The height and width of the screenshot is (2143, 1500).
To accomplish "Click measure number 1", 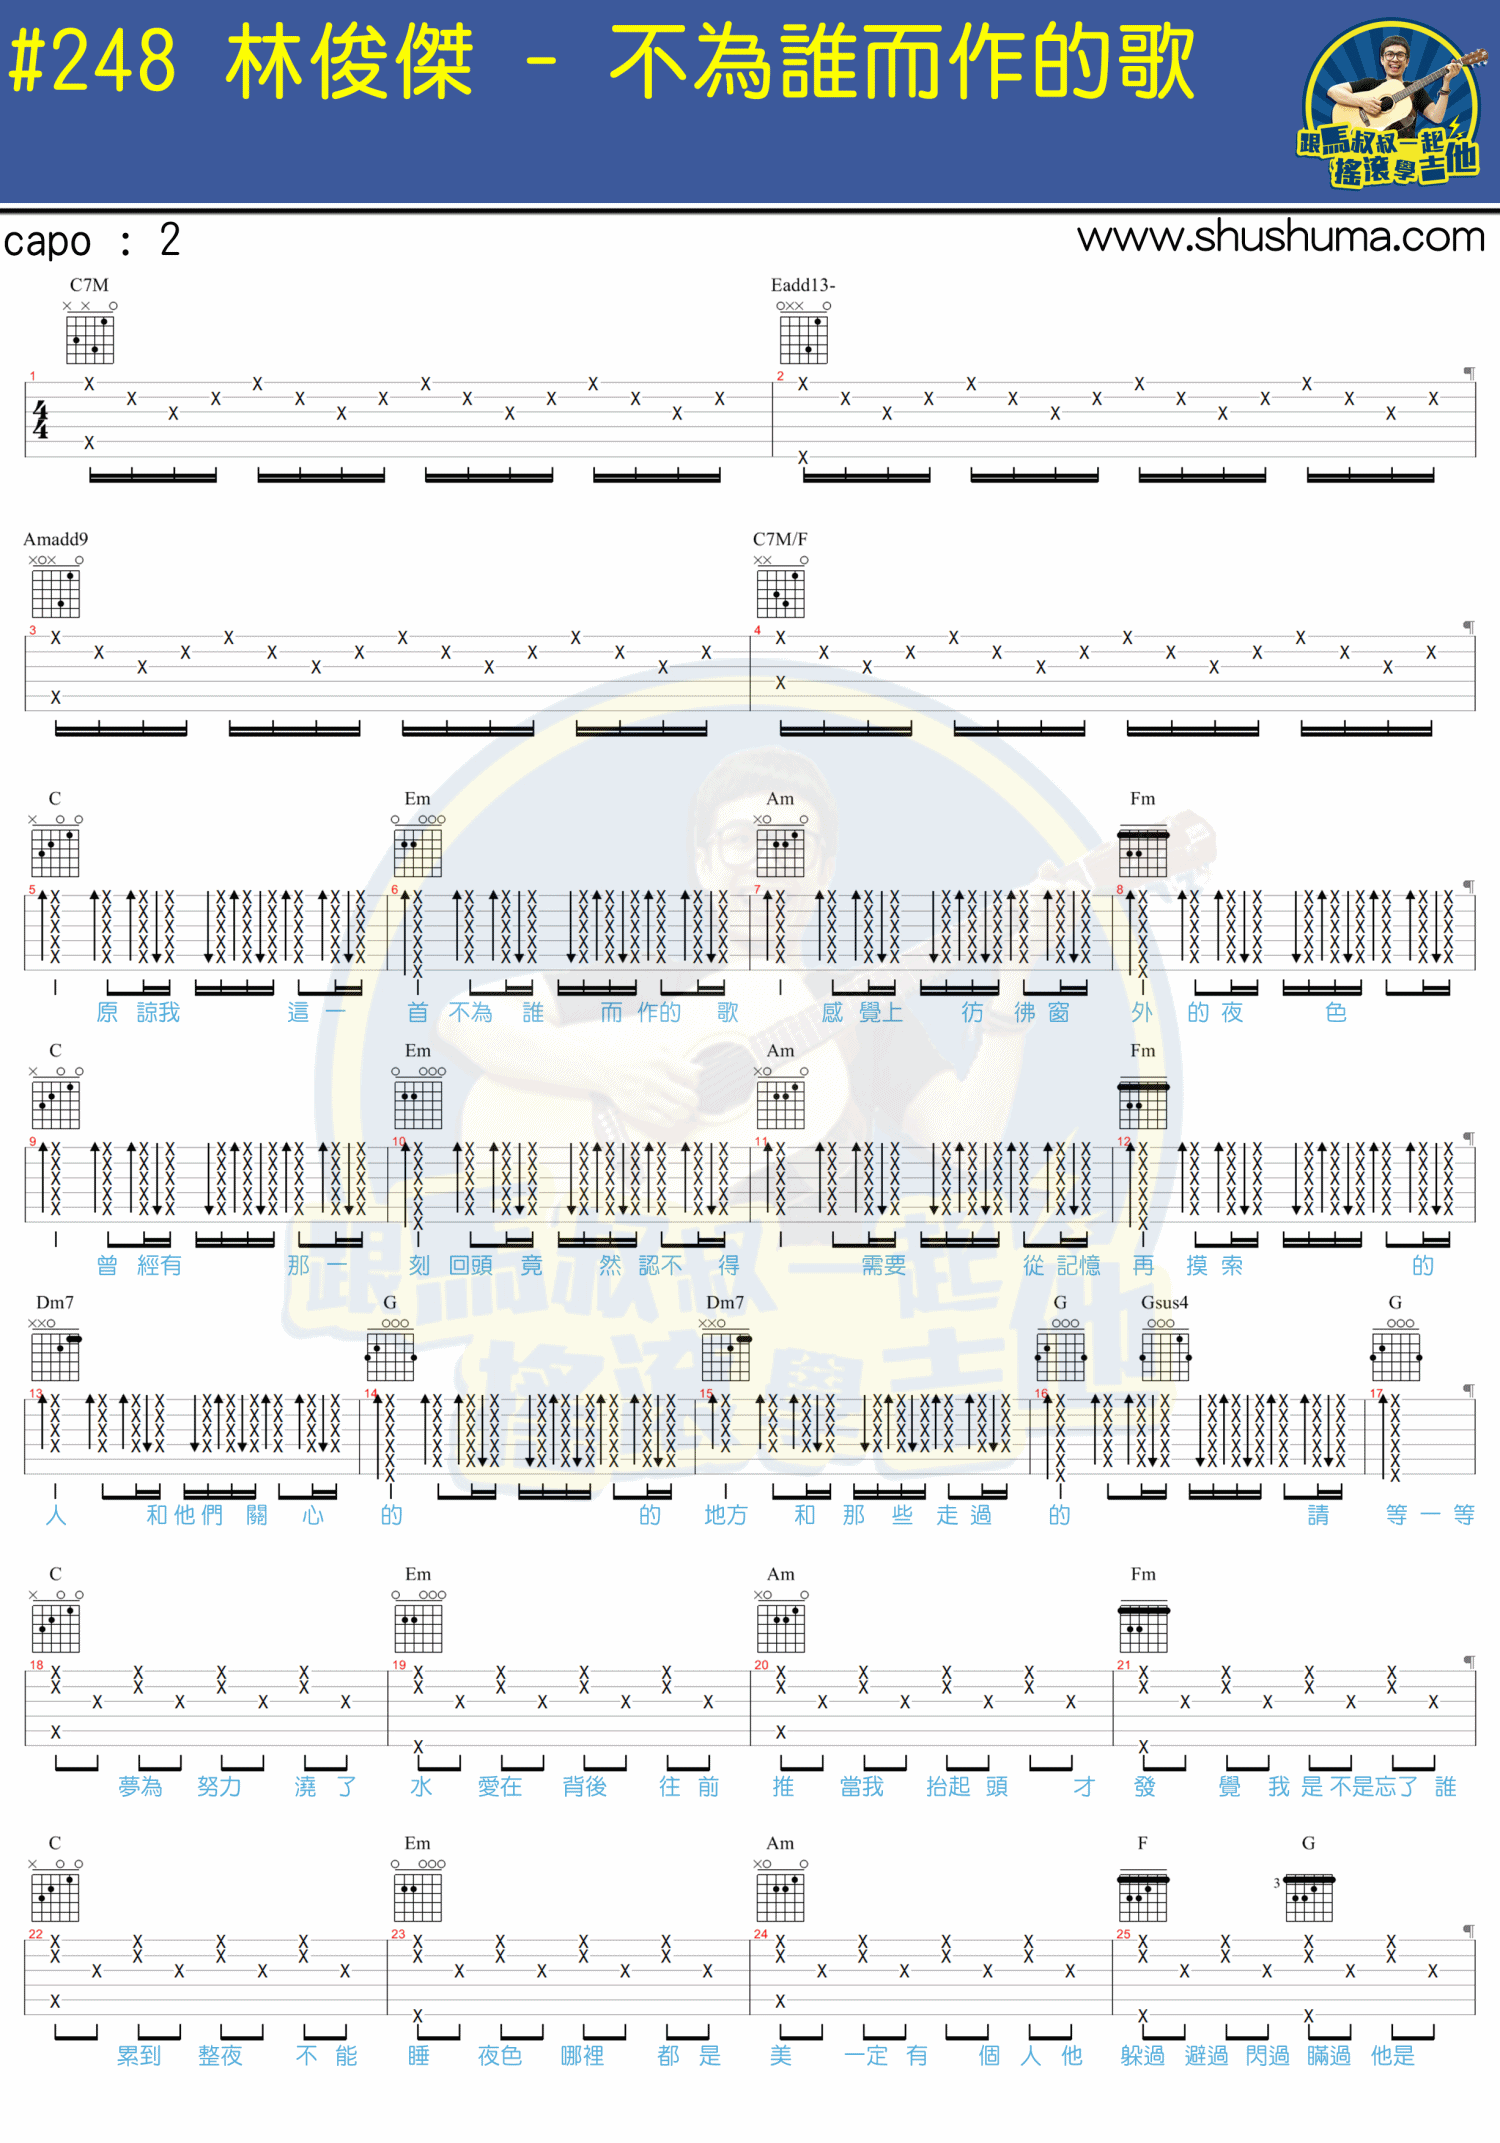I will pos(33,376).
